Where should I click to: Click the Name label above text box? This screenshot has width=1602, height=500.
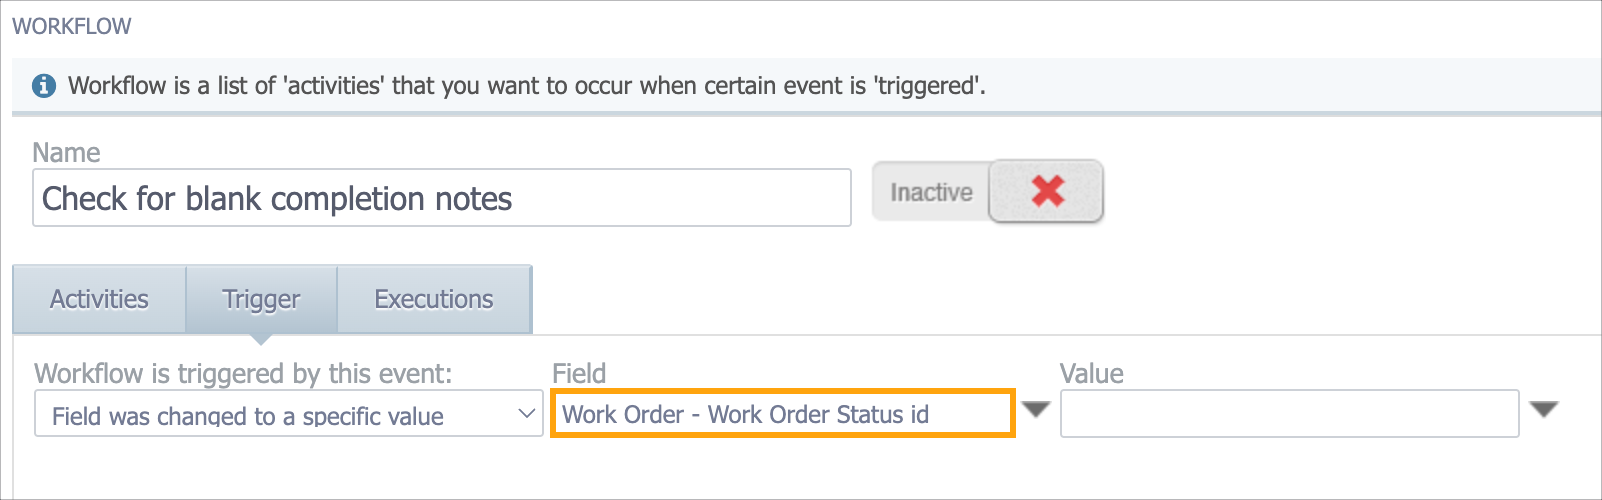pos(66,152)
